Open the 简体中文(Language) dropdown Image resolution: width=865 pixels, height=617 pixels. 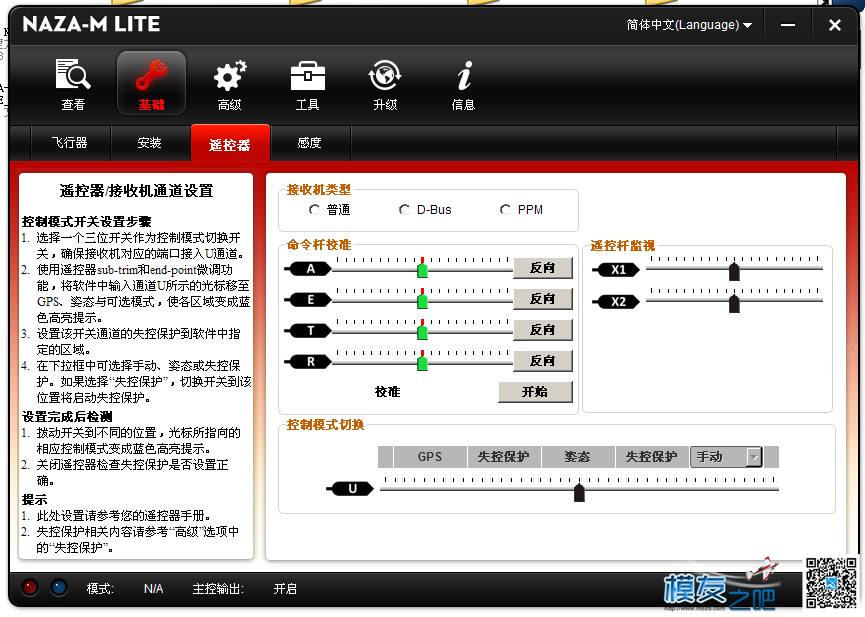pyautogui.click(x=688, y=25)
